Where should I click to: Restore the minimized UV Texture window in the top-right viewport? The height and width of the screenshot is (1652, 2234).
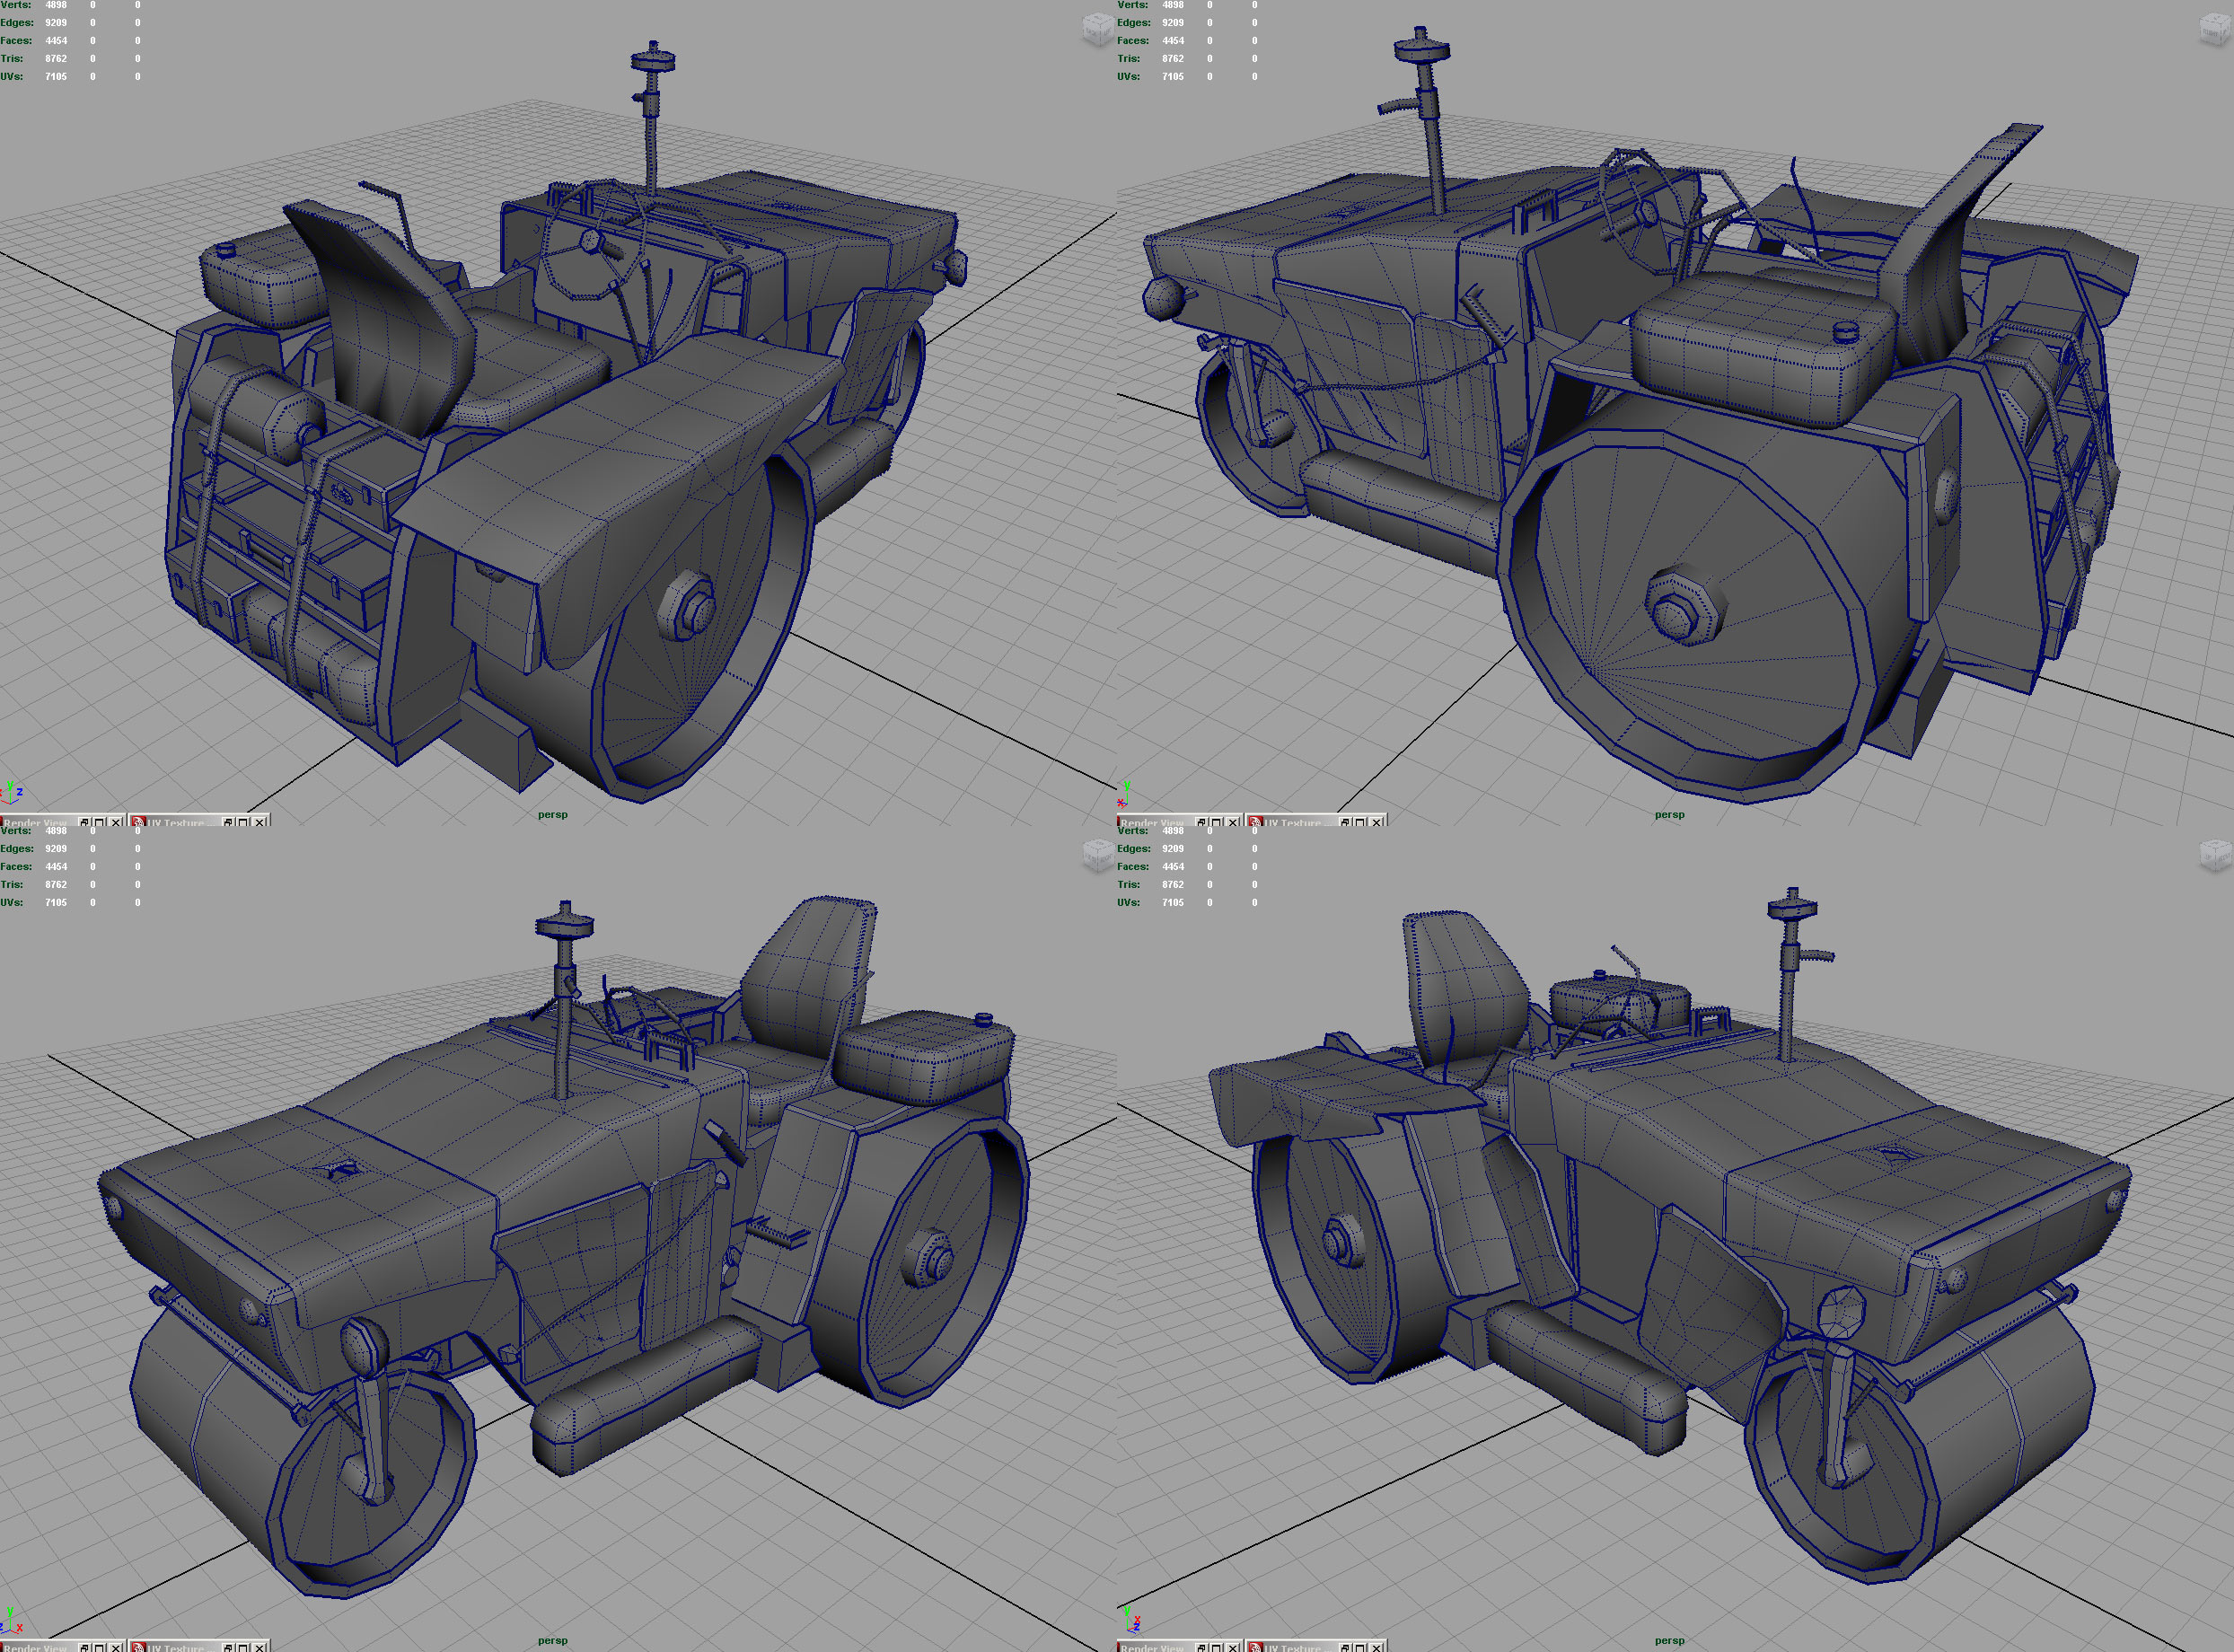click(x=1345, y=822)
